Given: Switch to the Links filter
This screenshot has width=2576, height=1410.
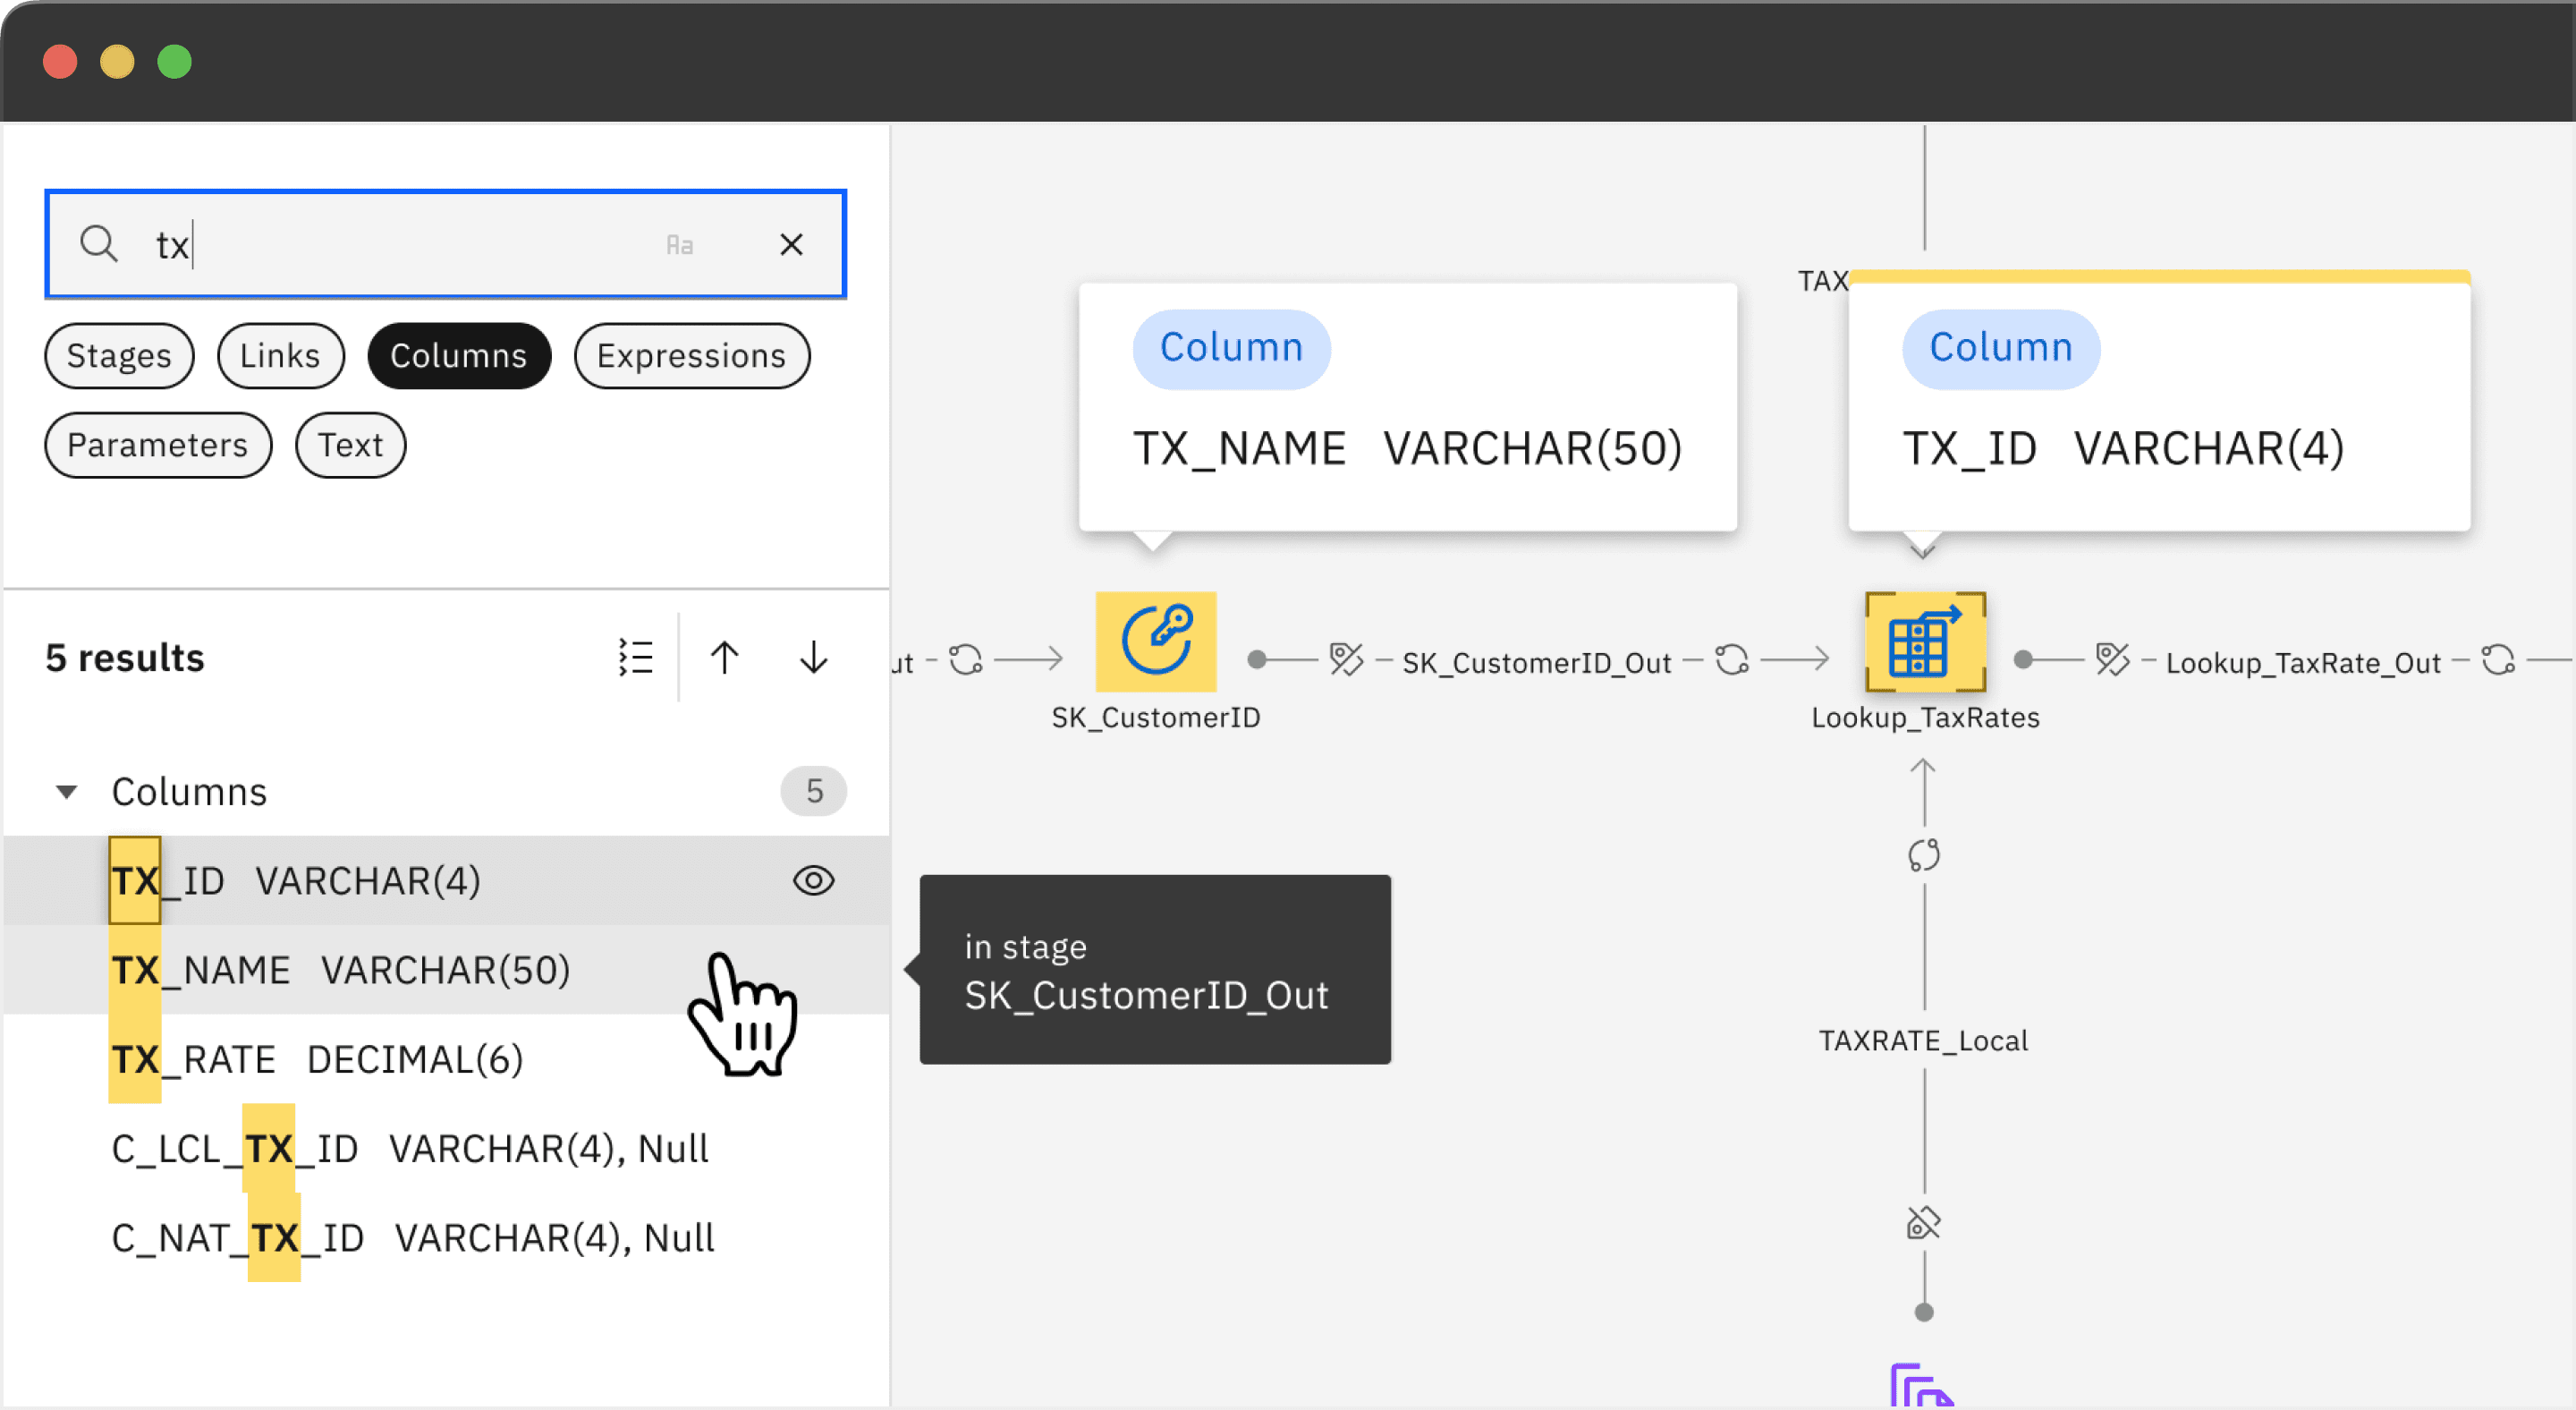Looking at the screenshot, I should click(280, 356).
